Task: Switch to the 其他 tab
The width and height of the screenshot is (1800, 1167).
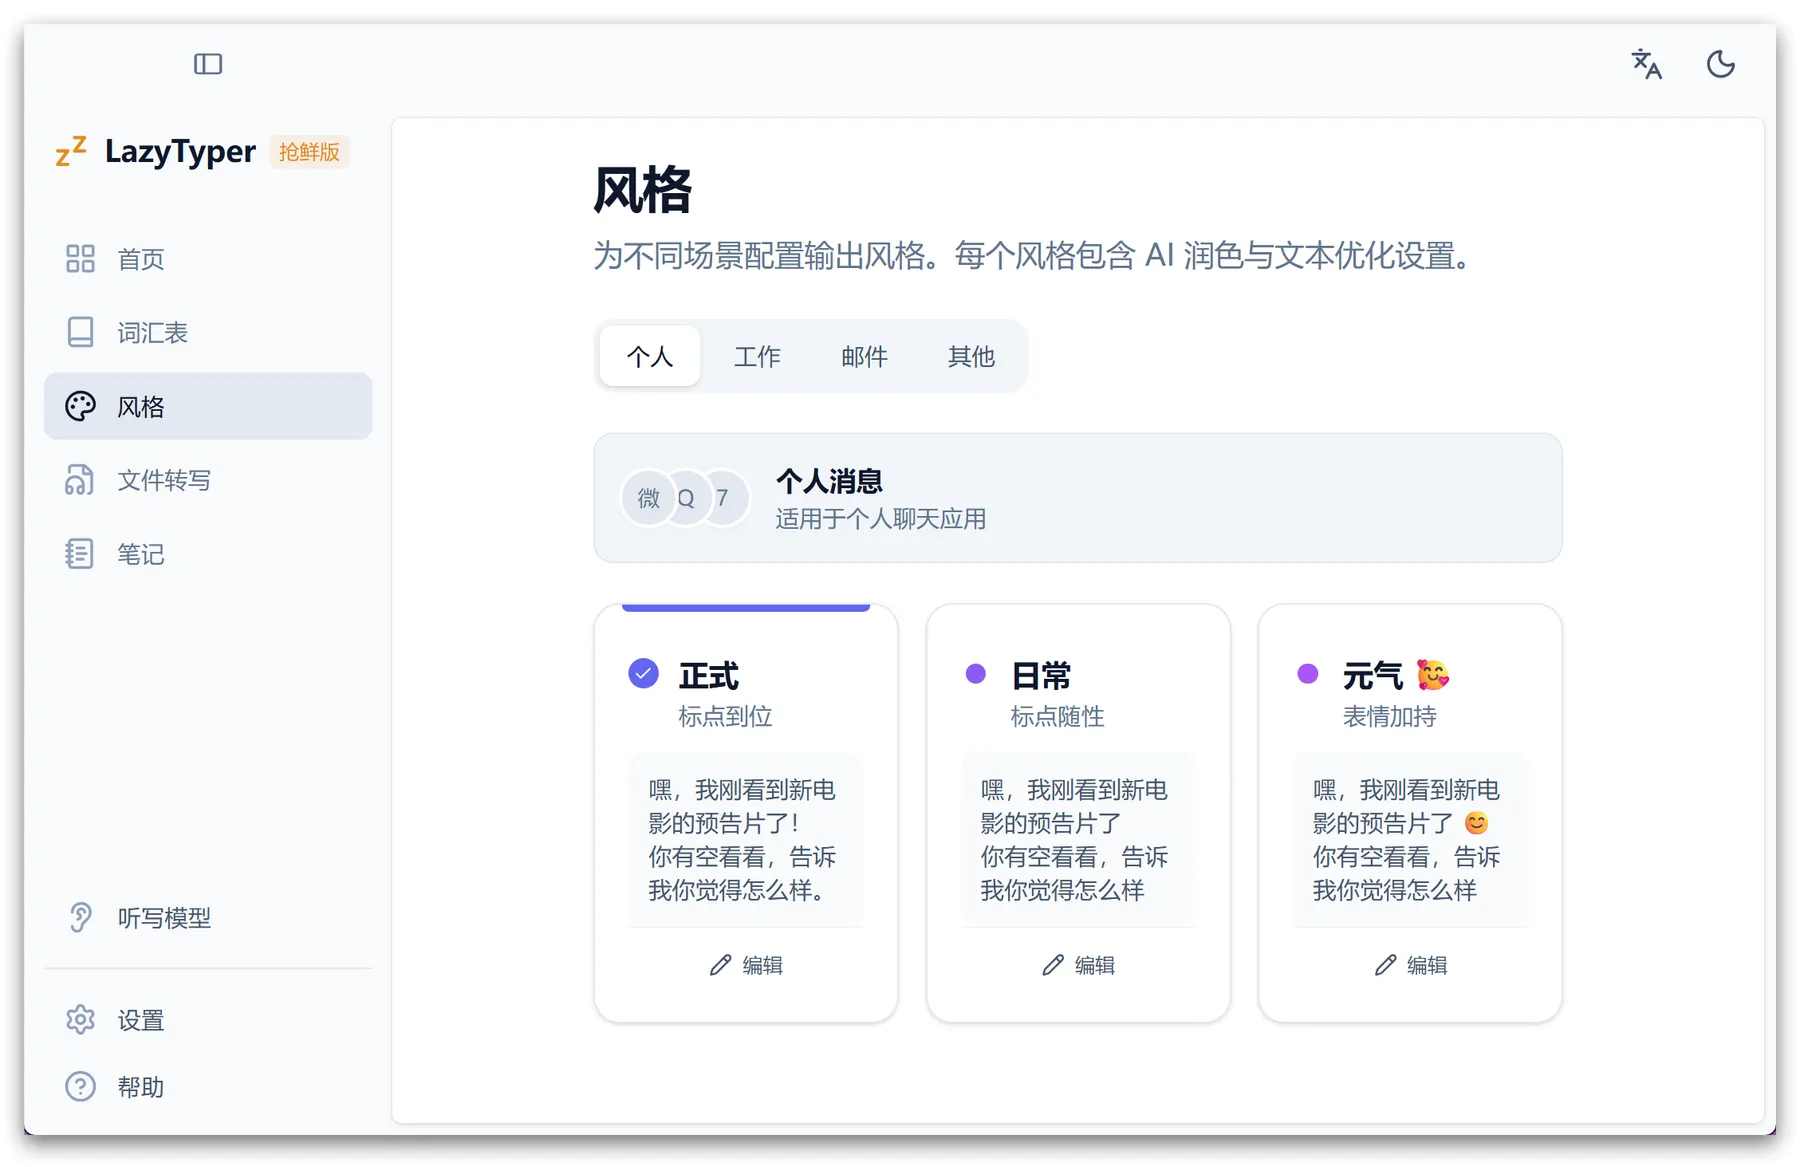Action: click(971, 356)
